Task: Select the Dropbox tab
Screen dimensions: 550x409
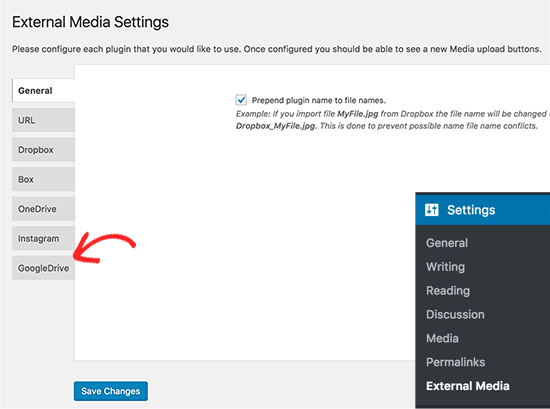Action: [43, 150]
